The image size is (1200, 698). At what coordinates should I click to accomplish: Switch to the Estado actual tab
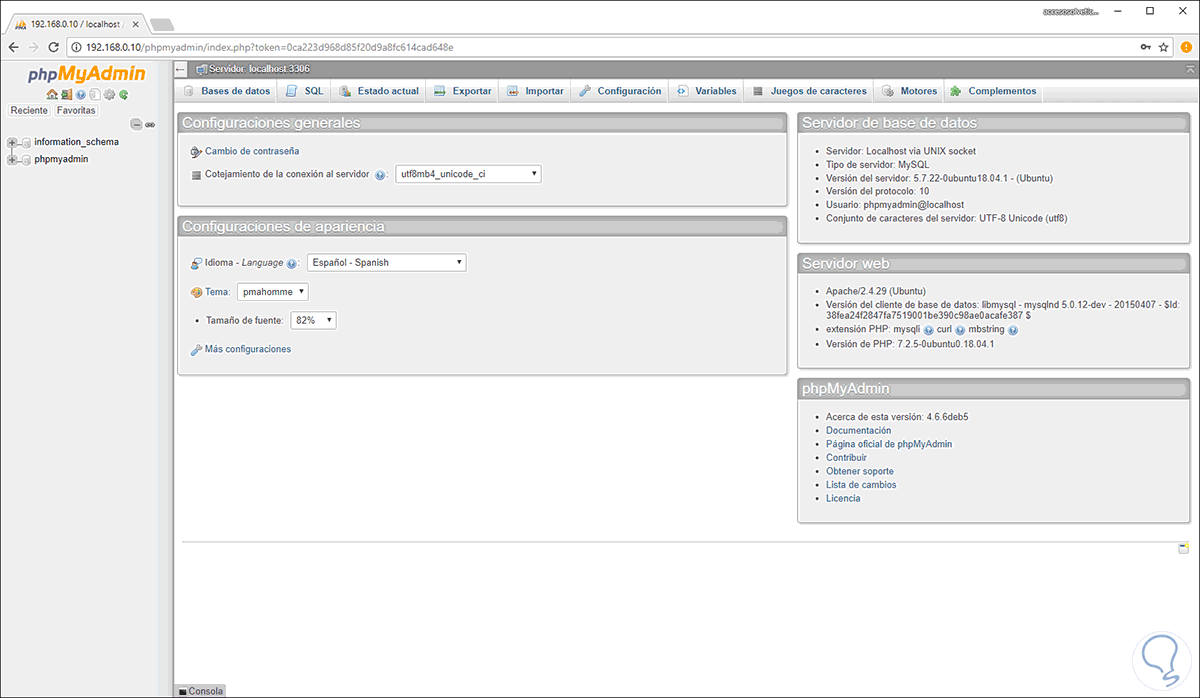pyautogui.click(x=378, y=91)
